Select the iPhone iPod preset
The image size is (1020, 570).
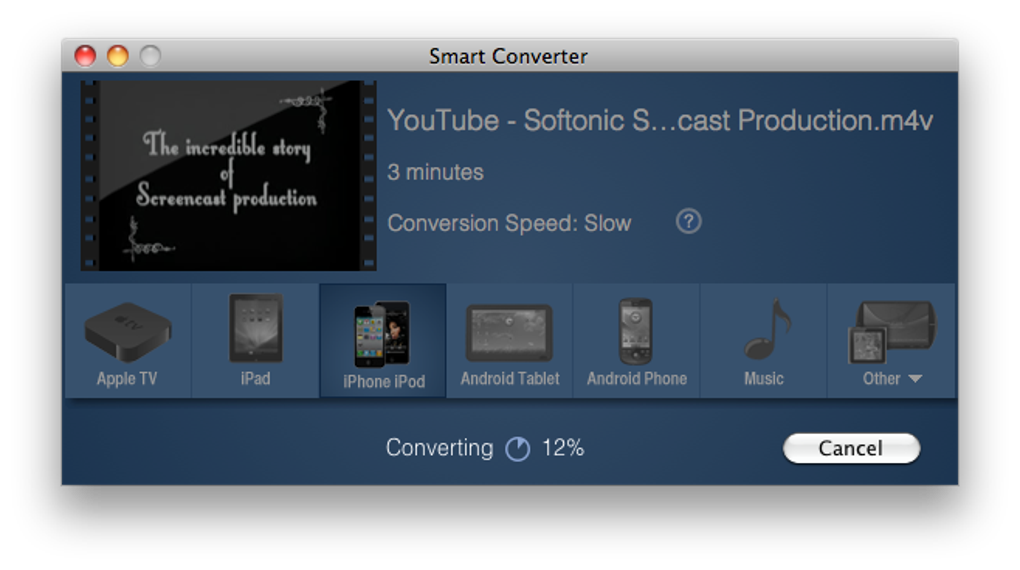click(383, 341)
